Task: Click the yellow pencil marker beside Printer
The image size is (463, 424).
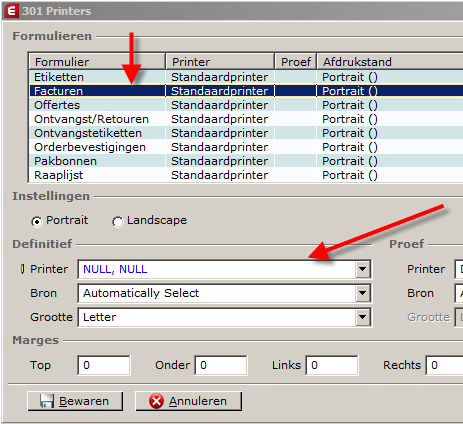Action: pyautogui.click(x=22, y=269)
